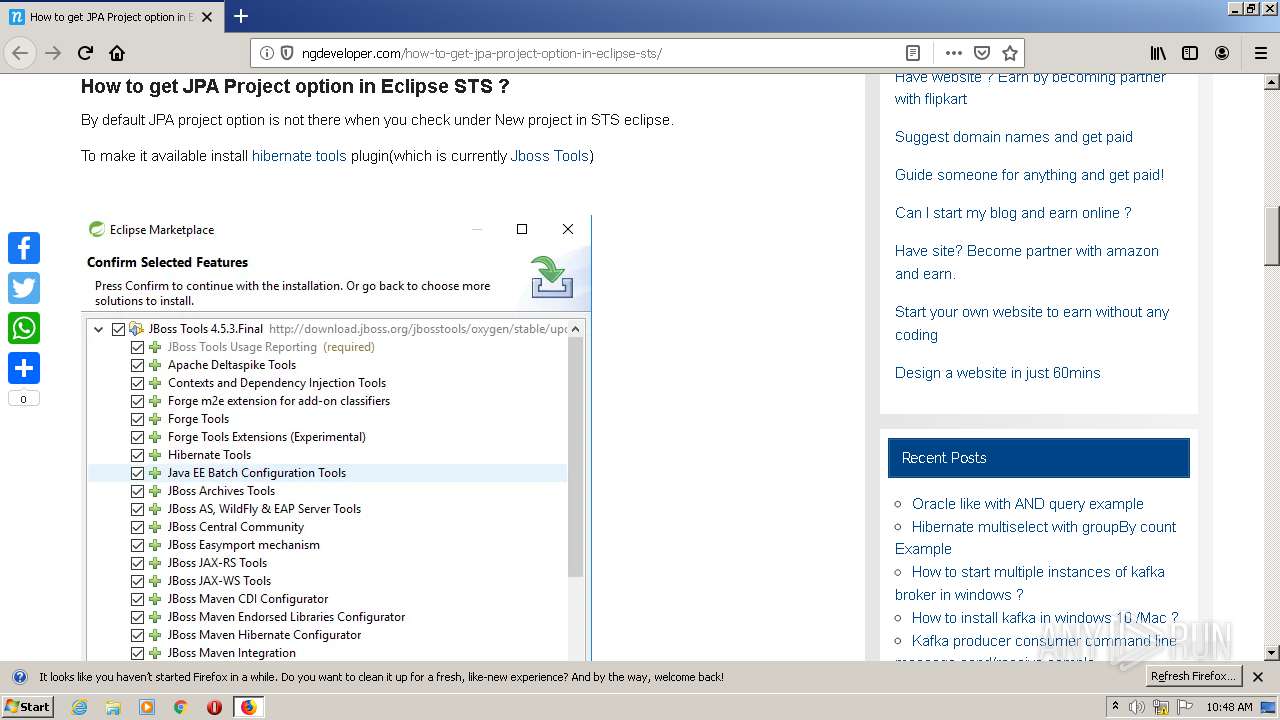Open 'Oracle like with AND query example' post

pos(1027,504)
